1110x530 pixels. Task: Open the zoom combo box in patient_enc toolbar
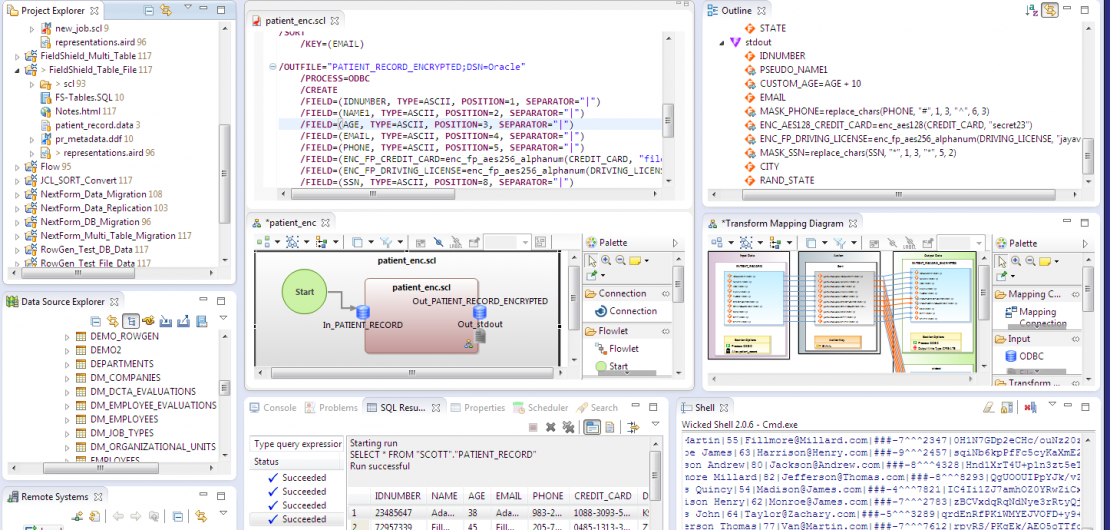508,242
